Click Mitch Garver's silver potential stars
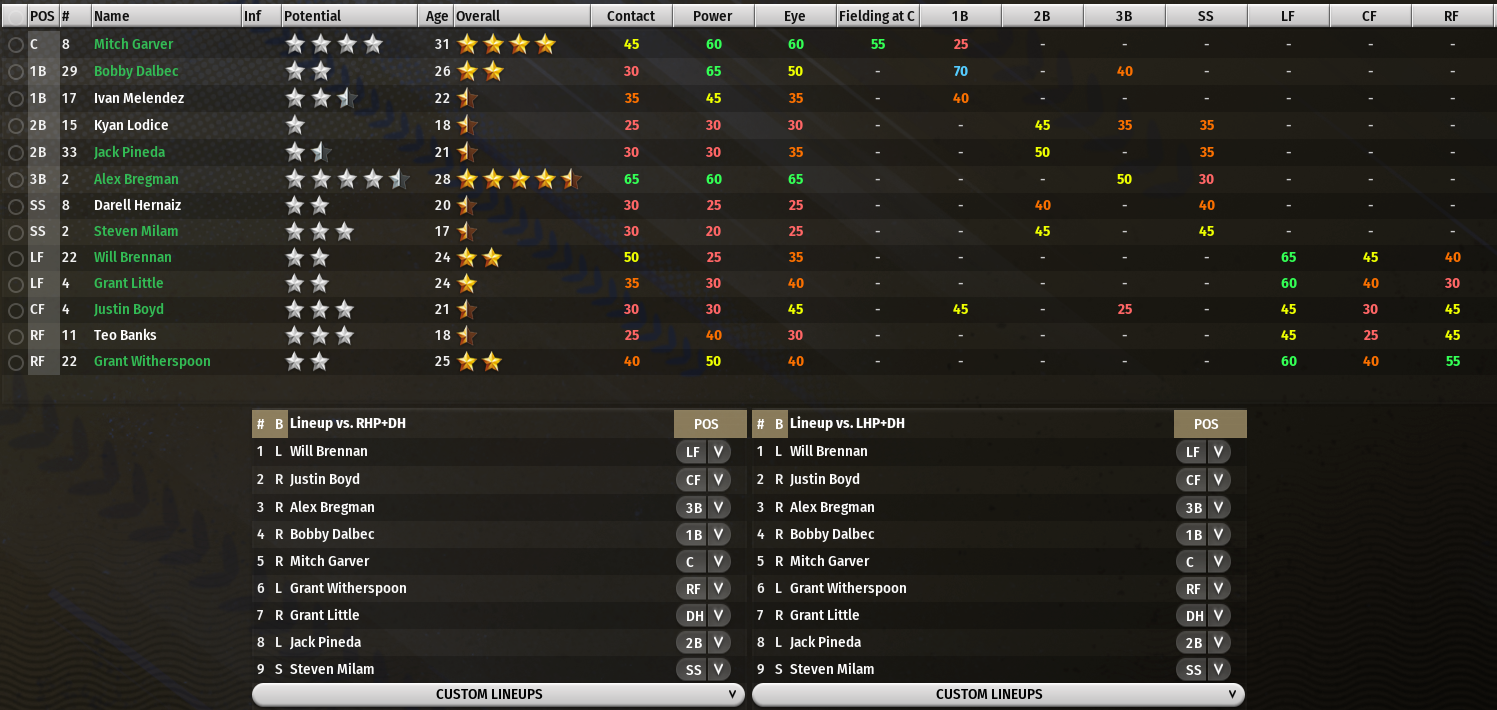Image resolution: width=1497 pixels, height=710 pixels. [334, 44]
